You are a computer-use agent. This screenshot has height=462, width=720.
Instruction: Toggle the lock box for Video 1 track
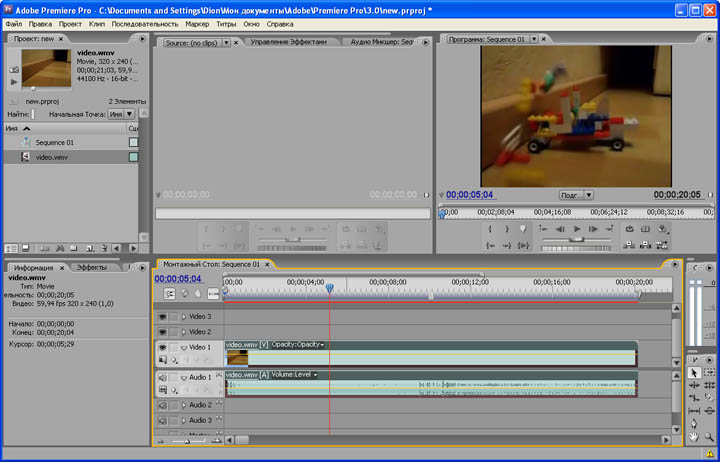[x=173, y=347]
